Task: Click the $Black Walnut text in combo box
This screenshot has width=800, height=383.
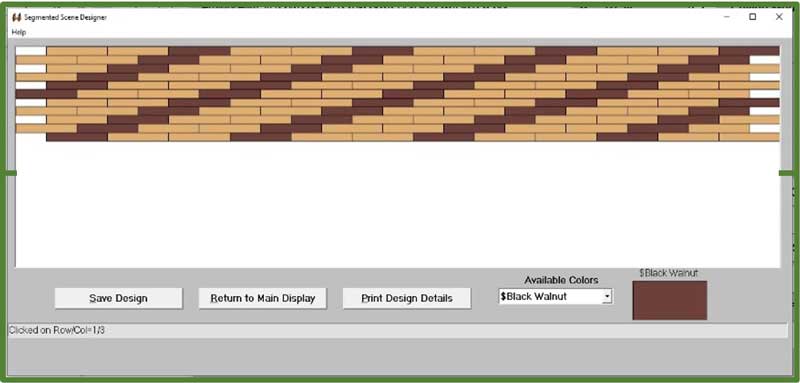Action: pyautogui.click(x=534, y=296)
